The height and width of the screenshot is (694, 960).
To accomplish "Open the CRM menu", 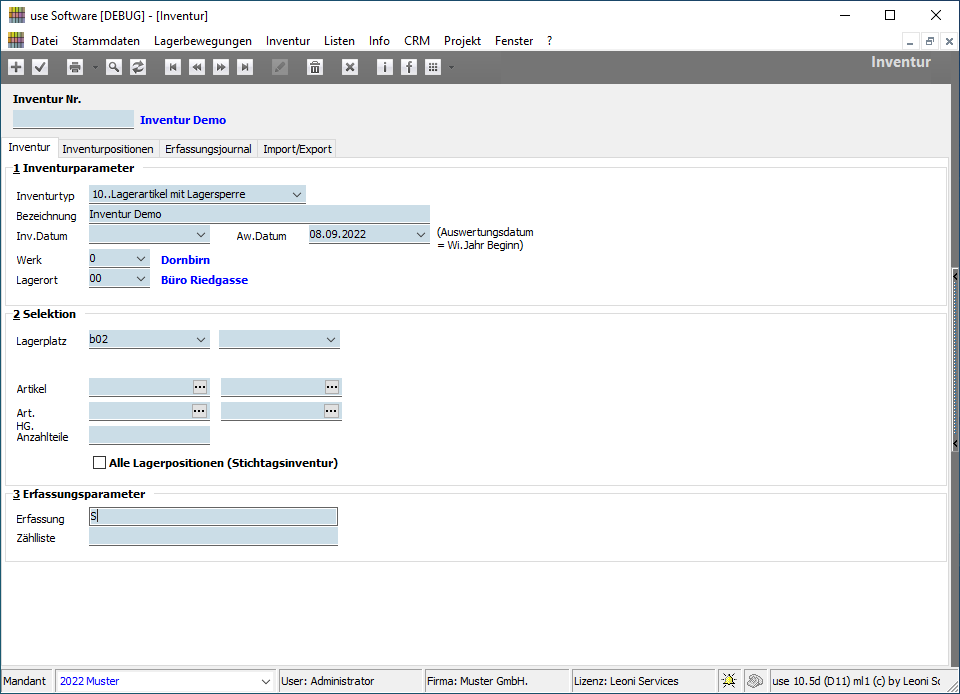I will tap(417, 41).
